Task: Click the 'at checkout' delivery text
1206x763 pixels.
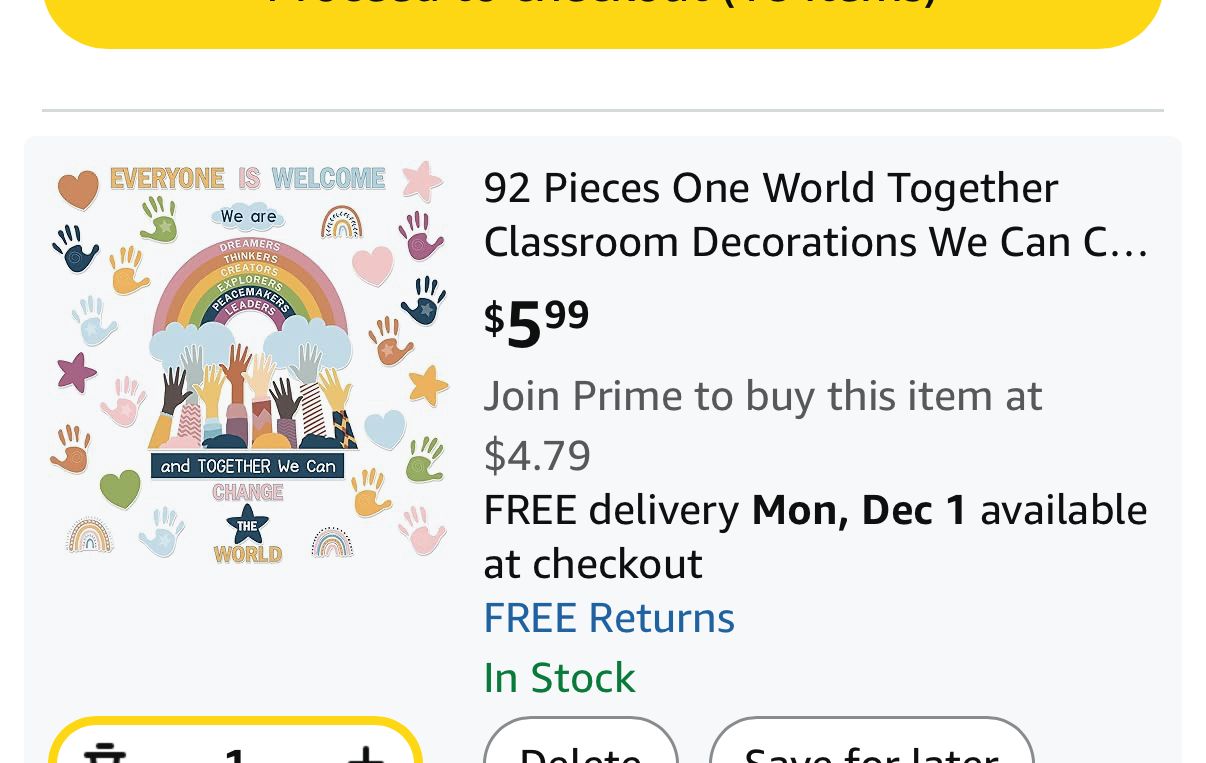Action: [593, 564]
